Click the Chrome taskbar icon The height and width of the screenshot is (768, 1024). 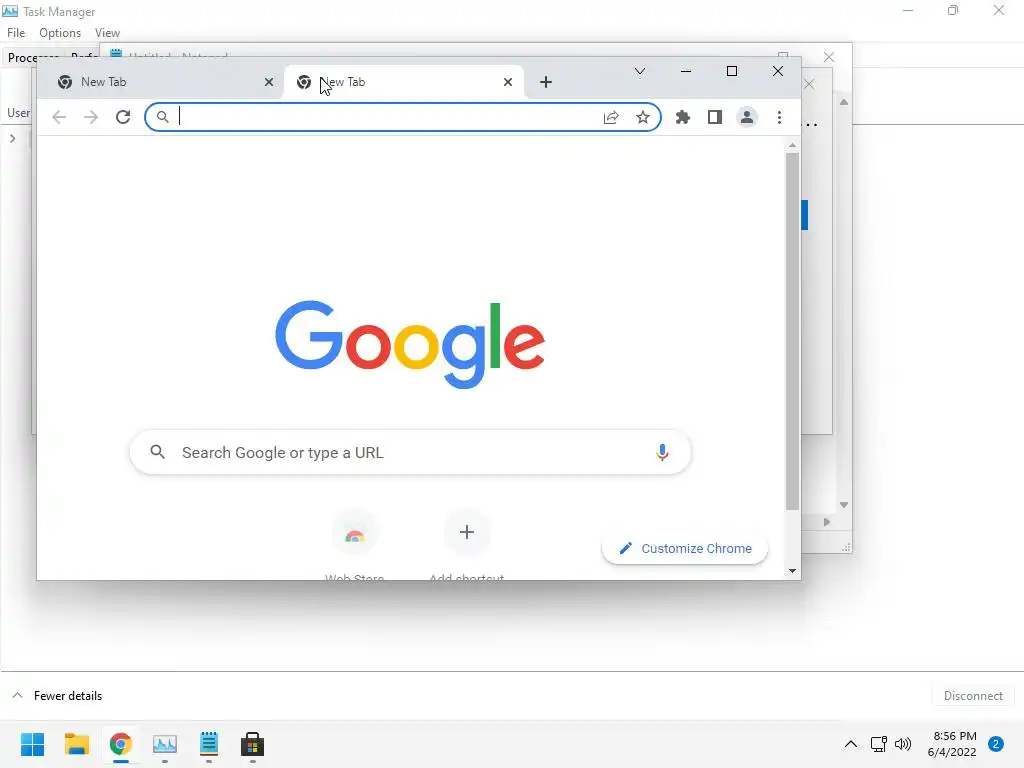(120, 744)
